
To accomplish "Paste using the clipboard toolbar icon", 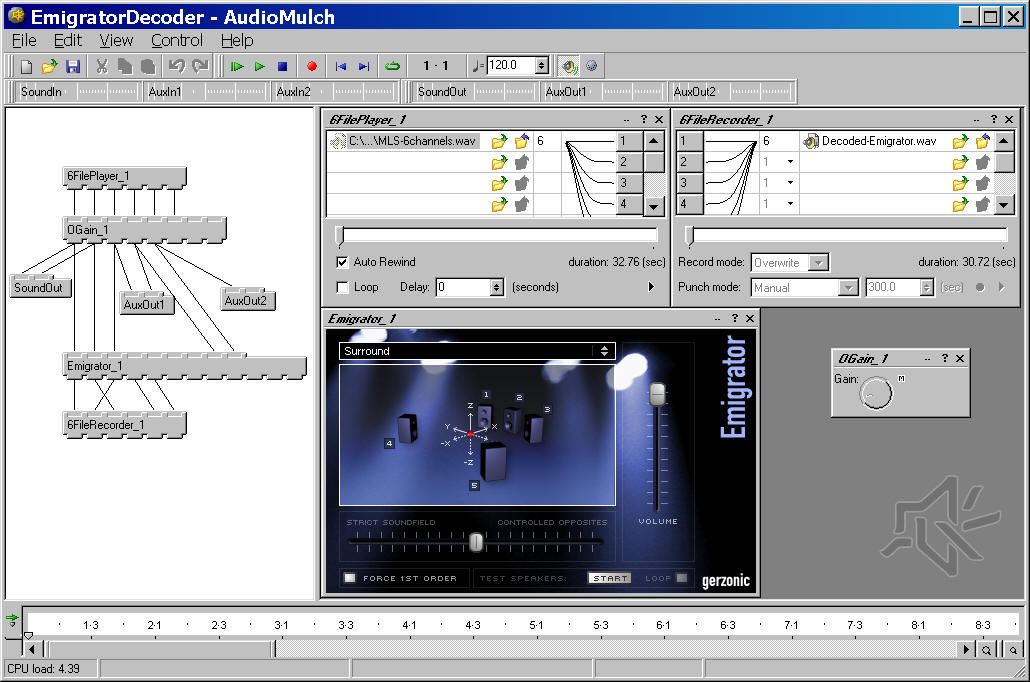I will point(148,66).
